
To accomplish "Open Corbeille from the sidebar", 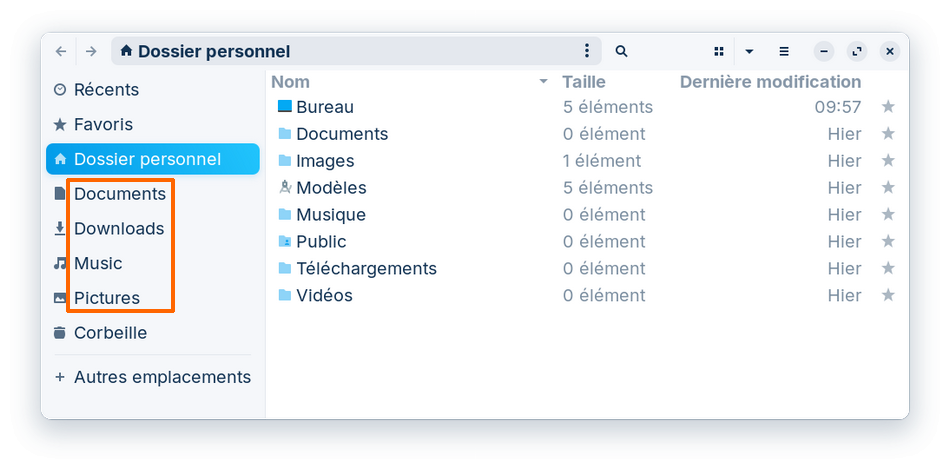I will click(110, 333).
